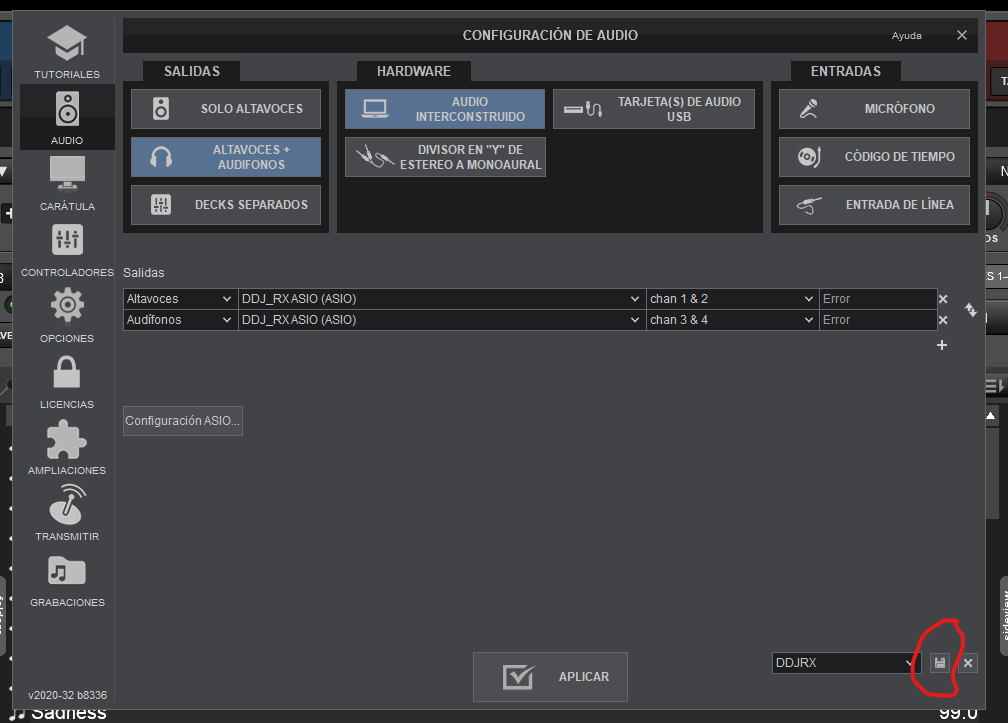This screenshot has height=723, width=1008.
Task: Select Solo Altavoces output option
Action: tap(226, 109)
